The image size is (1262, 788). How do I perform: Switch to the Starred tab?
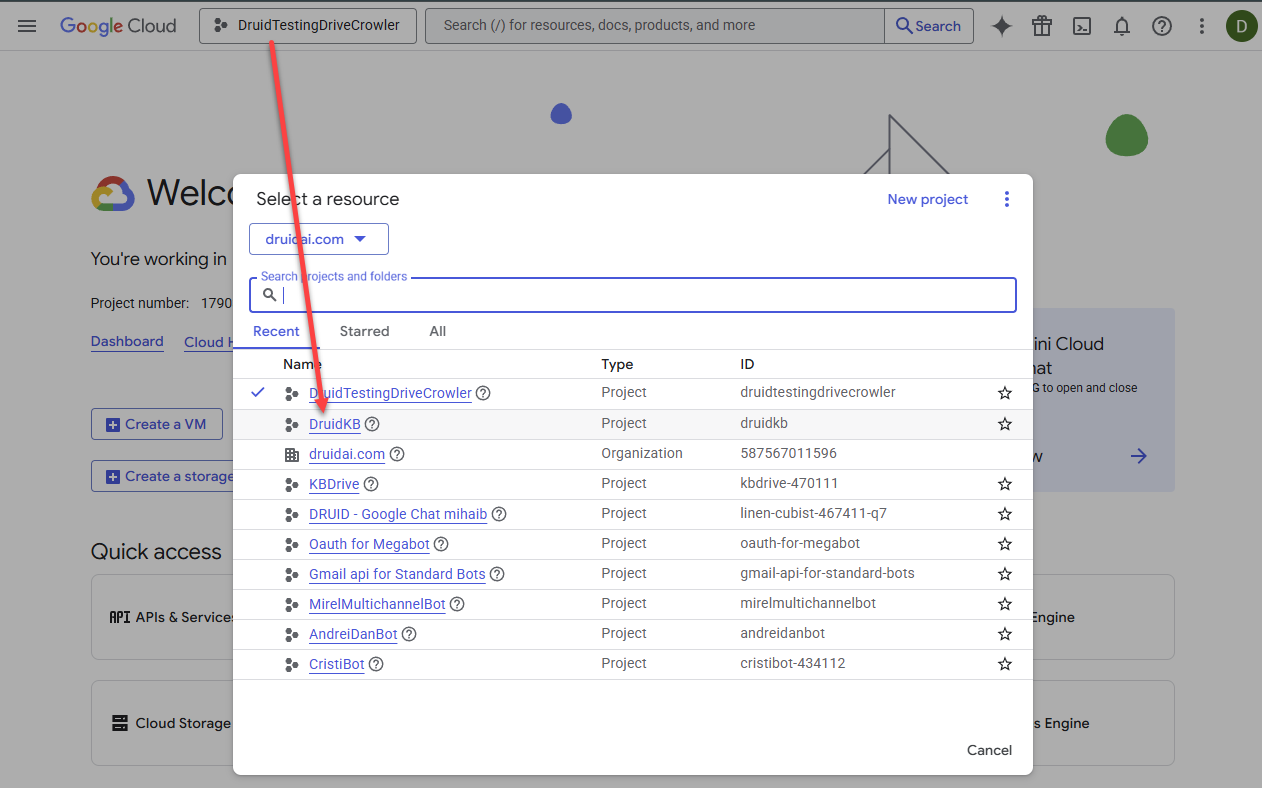point(364,331)
